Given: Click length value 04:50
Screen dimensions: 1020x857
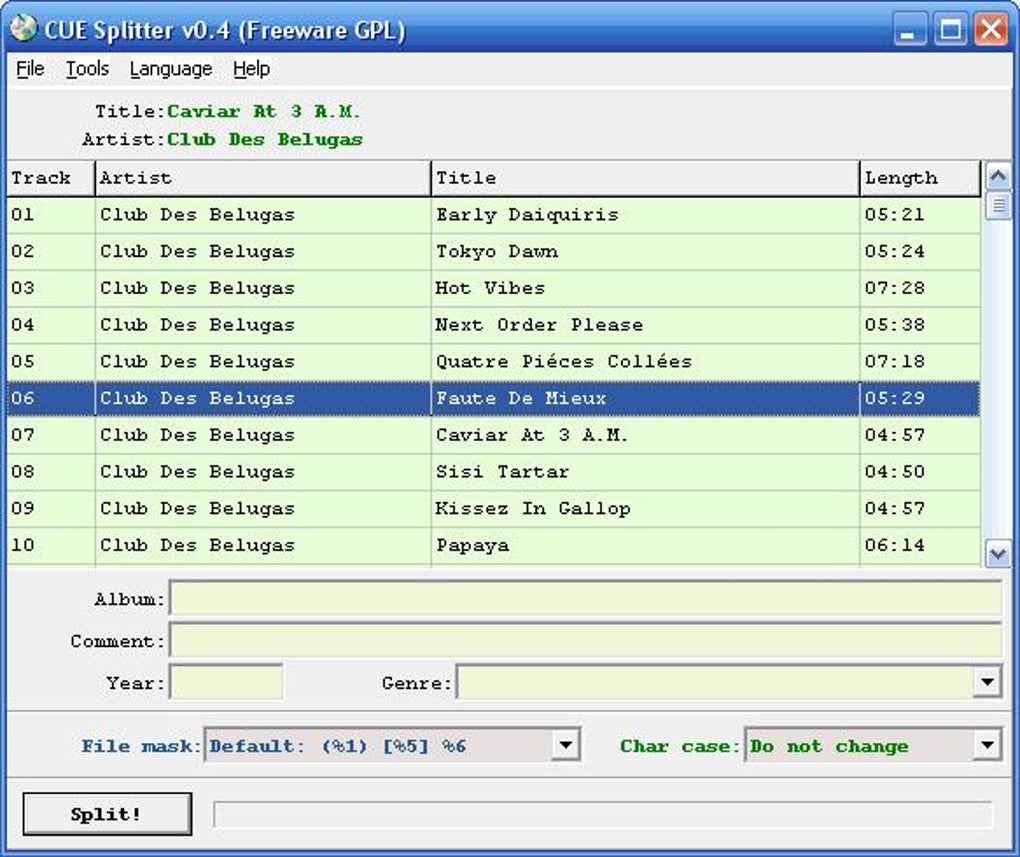Looking at the screenshot, I should [x=894, y=472].
